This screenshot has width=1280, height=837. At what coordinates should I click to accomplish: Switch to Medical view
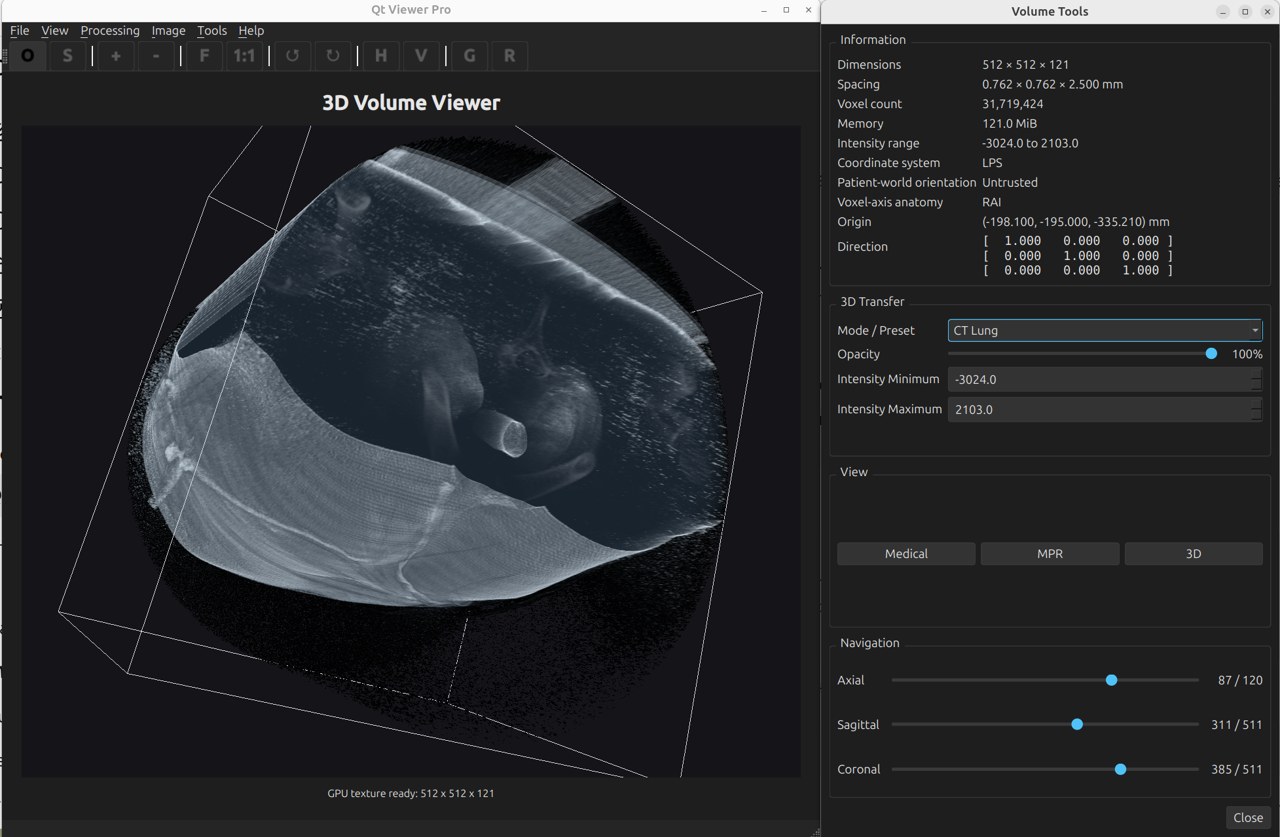click(x=906, y=554)
